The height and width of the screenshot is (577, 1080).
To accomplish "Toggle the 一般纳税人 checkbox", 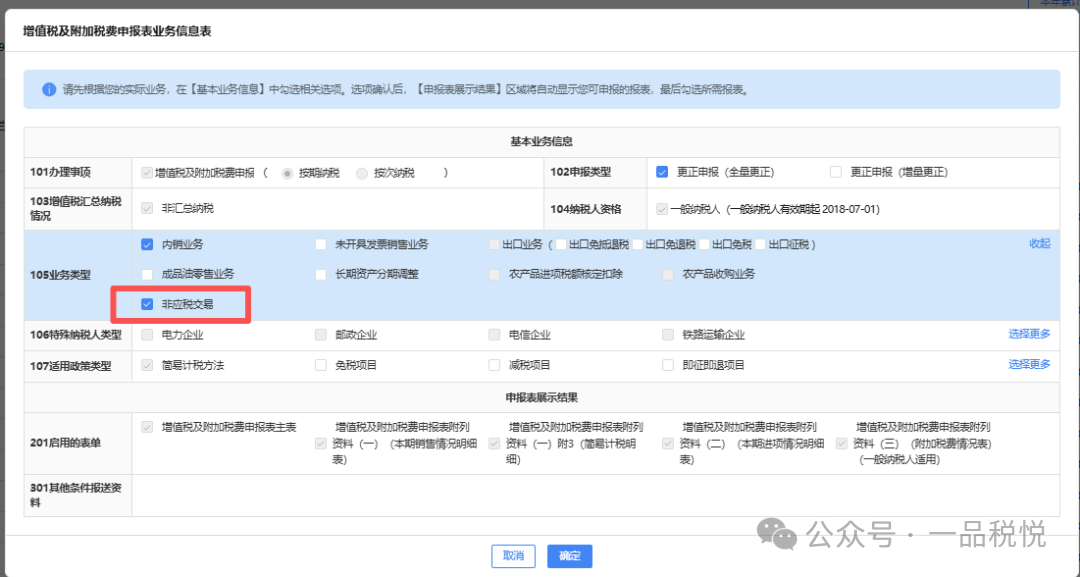I will [662, 209].
